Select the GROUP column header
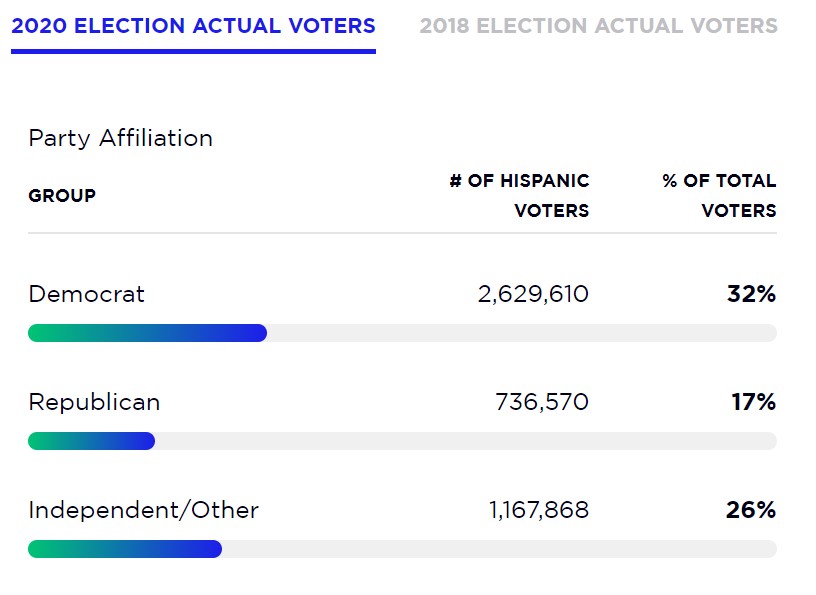816x595 pixels. tap(62, 196)
